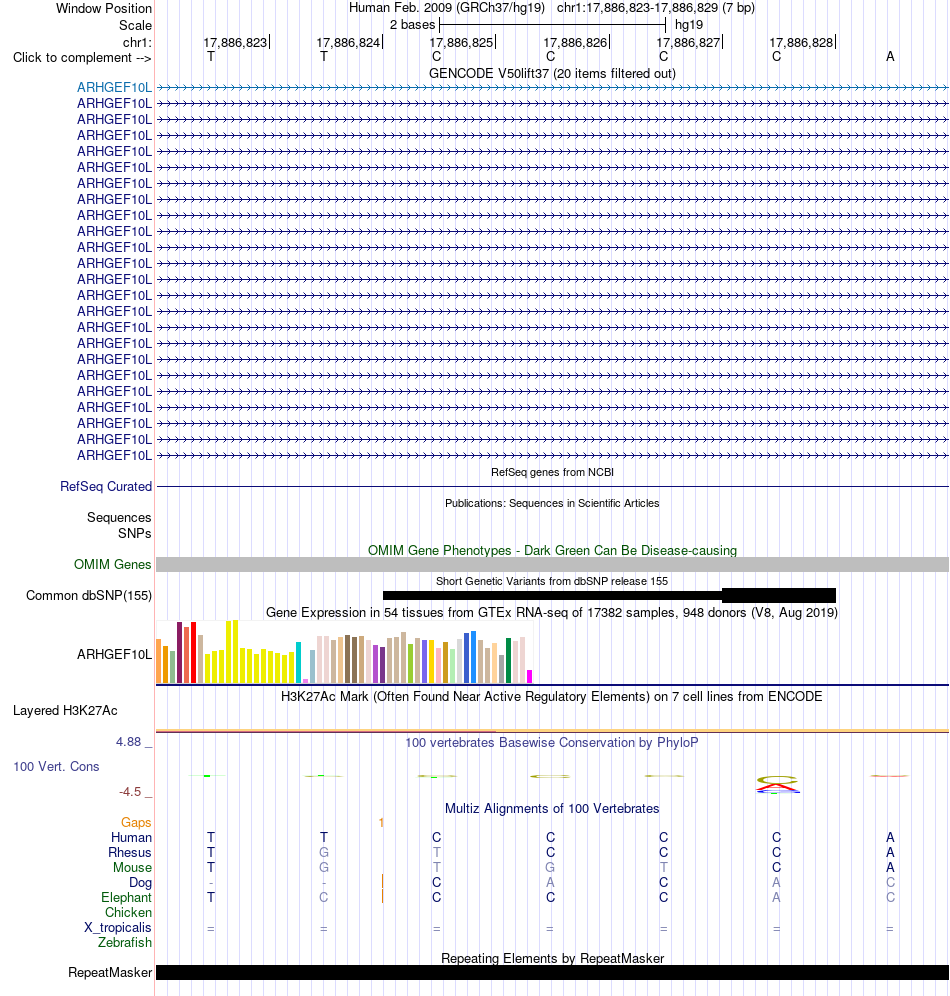Click the Window Position label
Screen dimensions: 950x996
click(104, 9)
